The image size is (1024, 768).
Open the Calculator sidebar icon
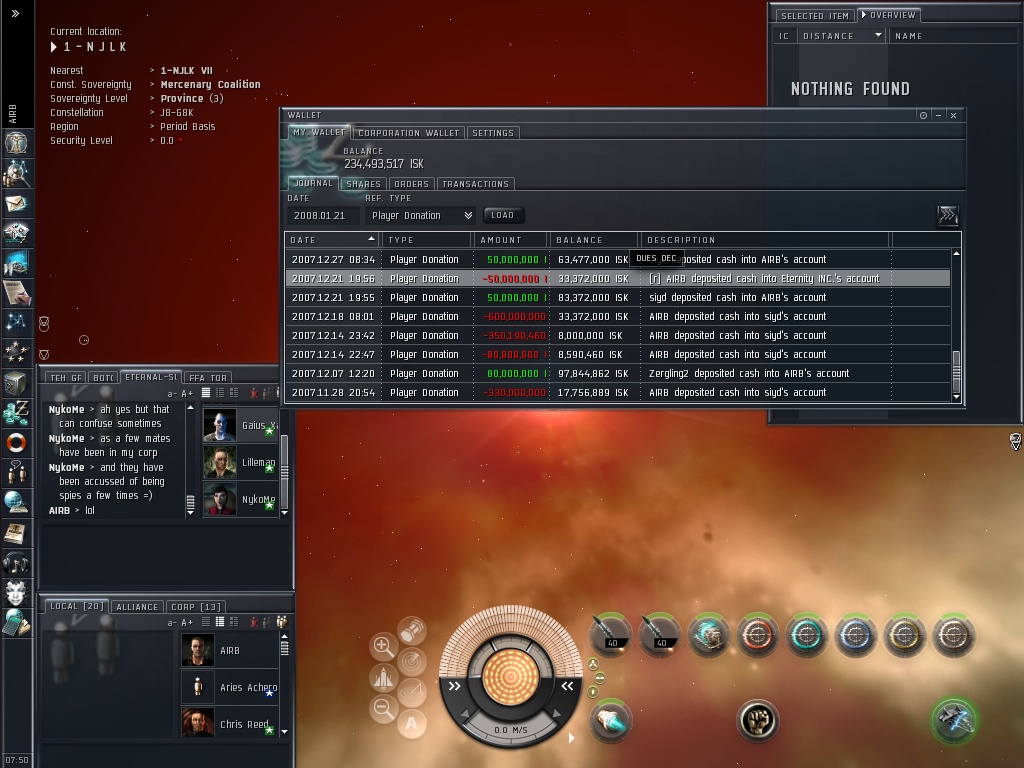(x=16, y=622)
